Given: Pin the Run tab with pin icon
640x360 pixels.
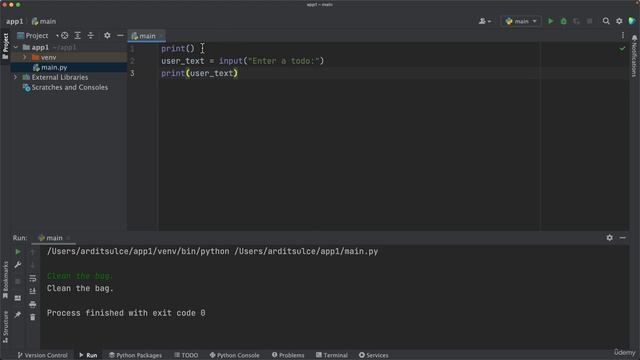Looking at the screenshot, I should coord(18,314).
